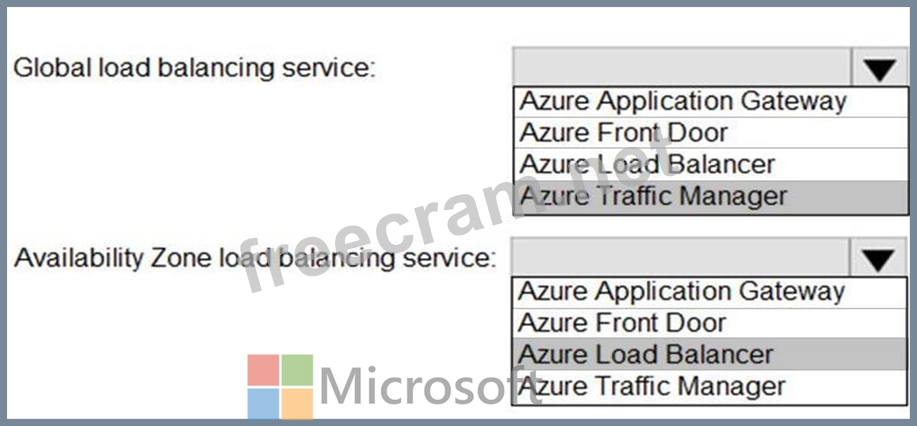
Task: Click the empty Global load balancing selection box
Action: click(x=682, y=68)
